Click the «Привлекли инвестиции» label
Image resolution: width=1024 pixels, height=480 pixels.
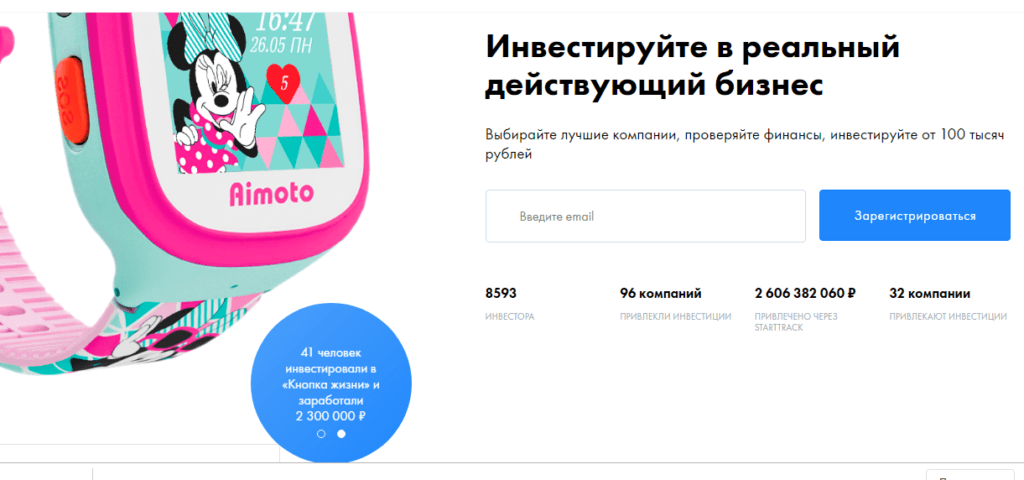(675, 317)
